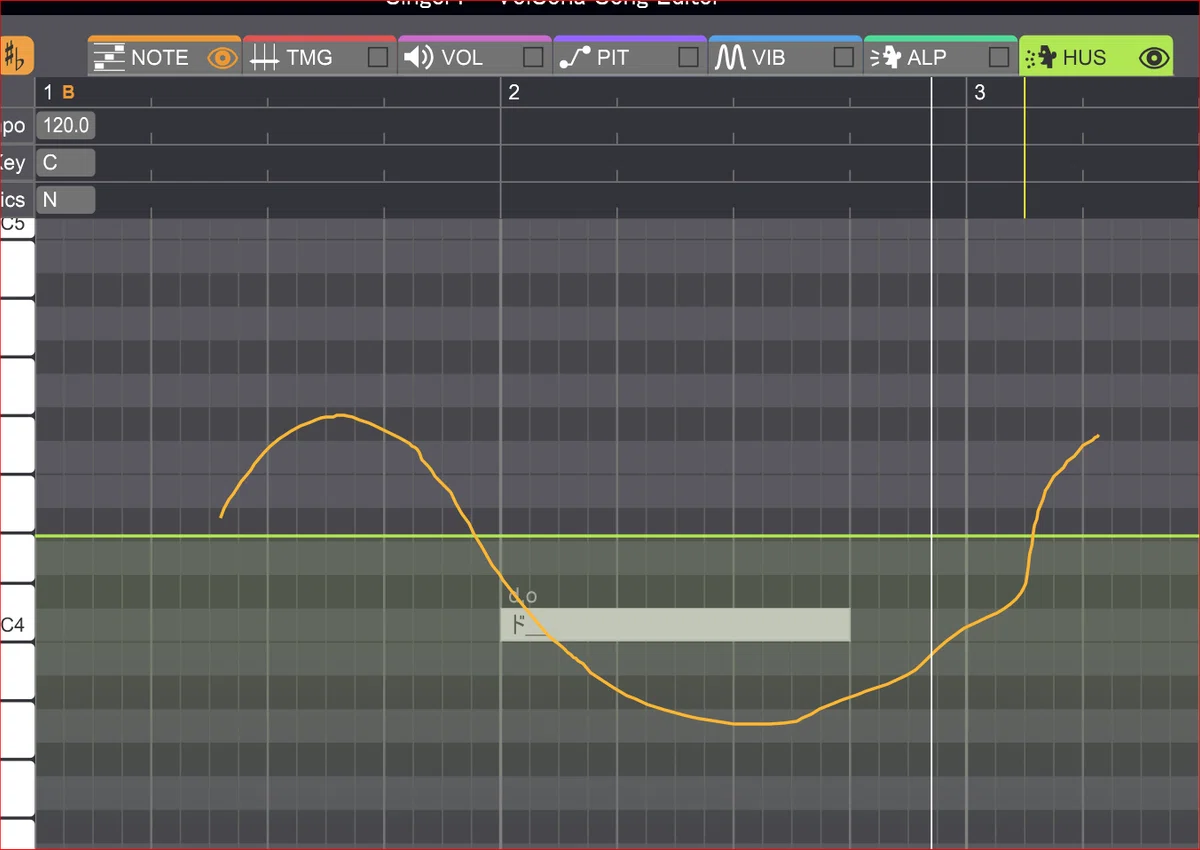Click the 'd o' phoneme label
Image resolution: width=1200 pixels, height=850 pixels.
click(523, 596)
